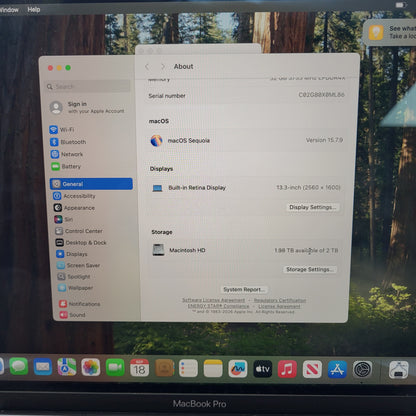Open Notifications in the settings sidebar
This screenshot has width=416, height=416.
(80, 304)
